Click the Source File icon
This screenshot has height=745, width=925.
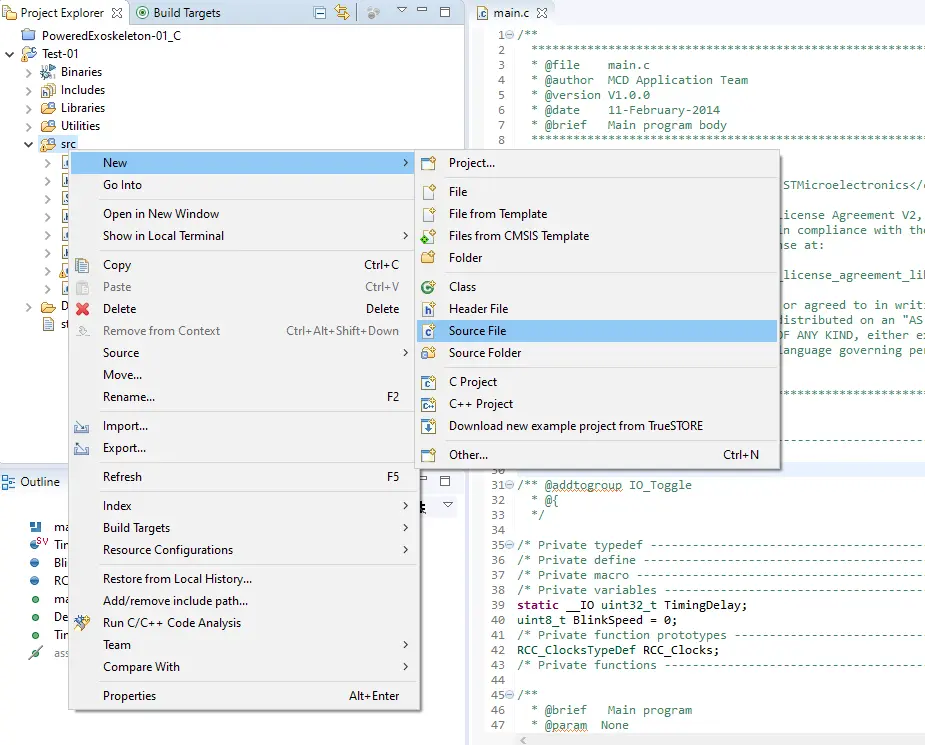pos(429,331)
